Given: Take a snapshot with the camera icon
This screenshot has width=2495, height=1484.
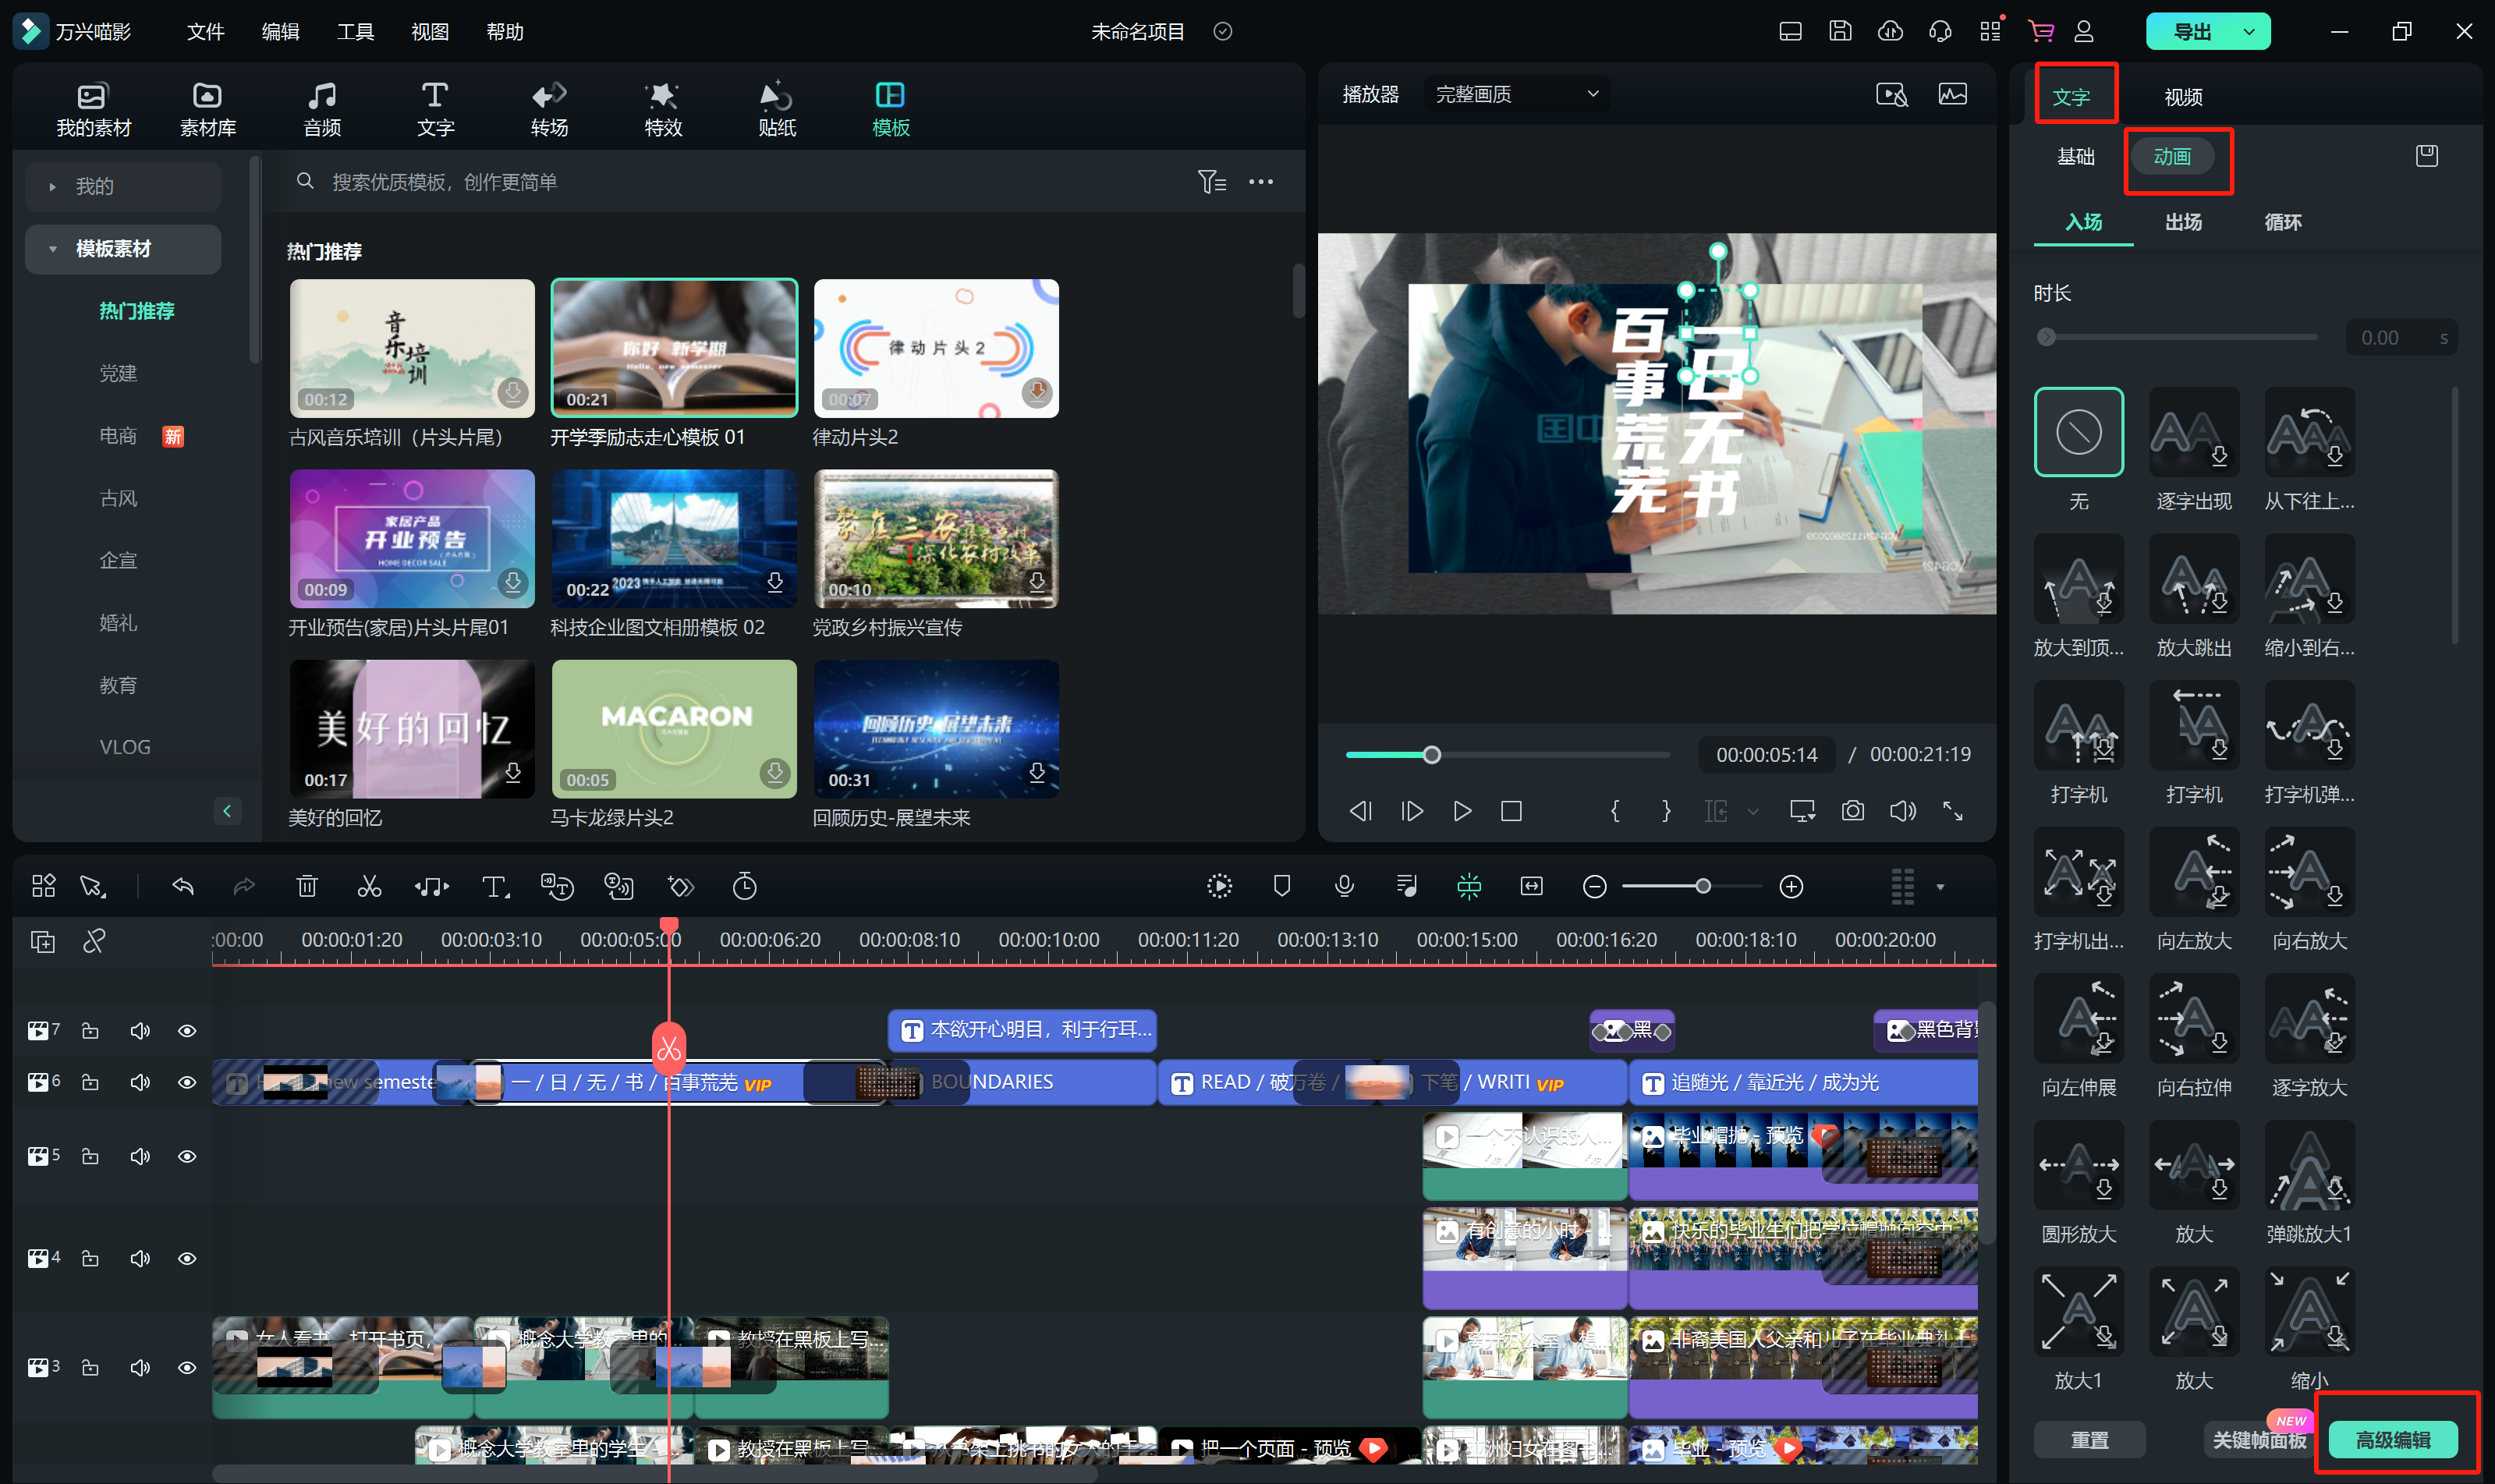Looking at the screenshot, I should point(1852,811).
